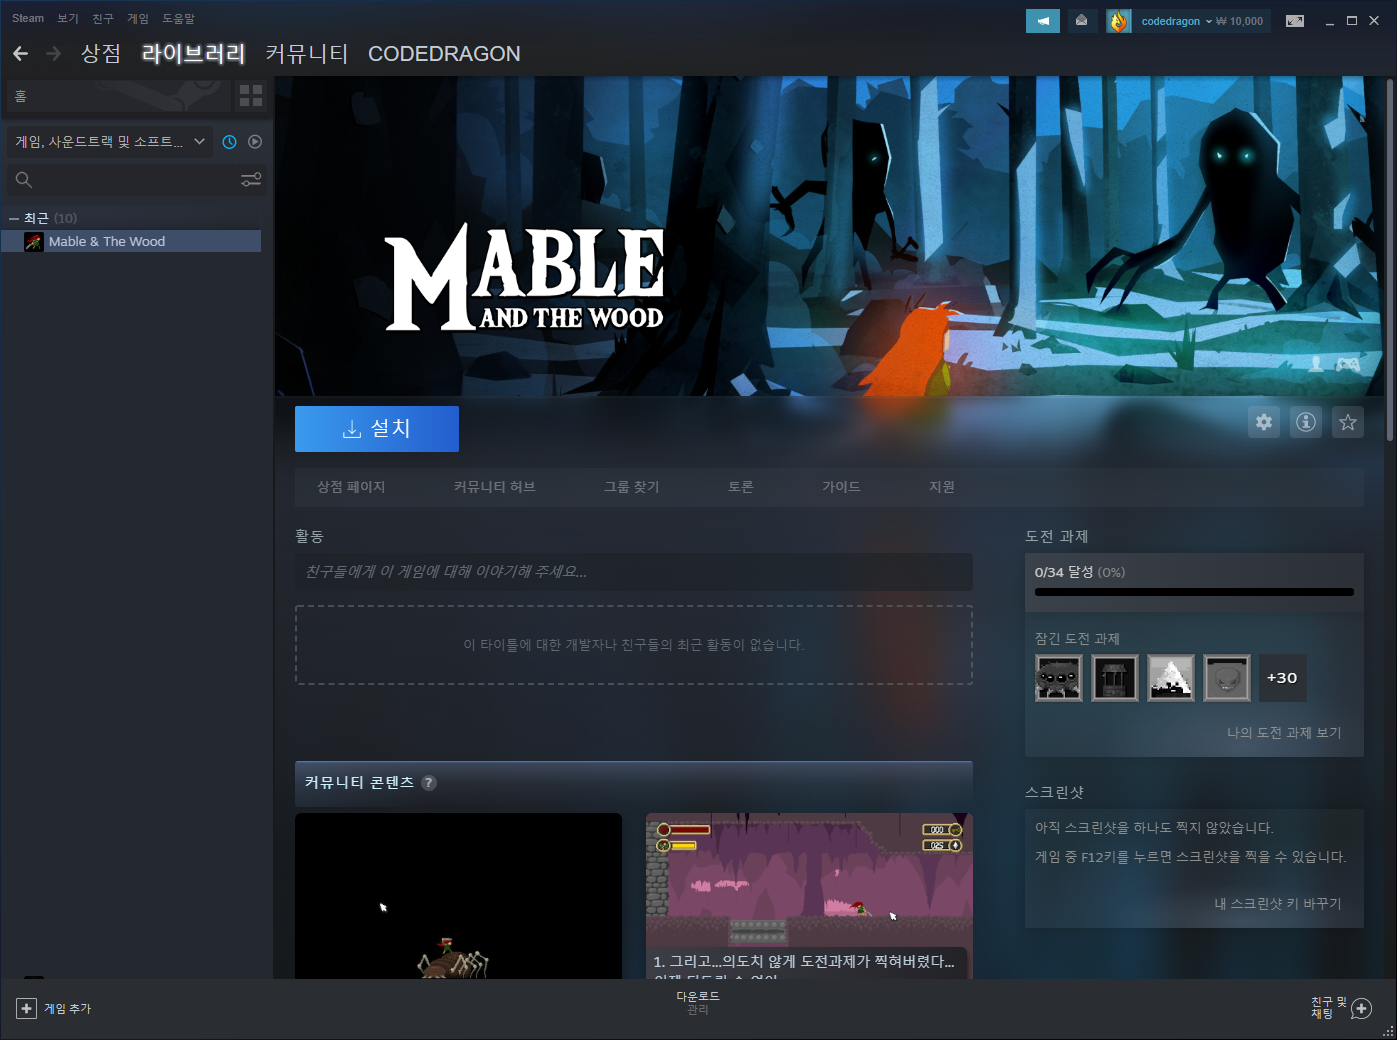
Task: Click community content help question mark
Action: click(429, 783)
